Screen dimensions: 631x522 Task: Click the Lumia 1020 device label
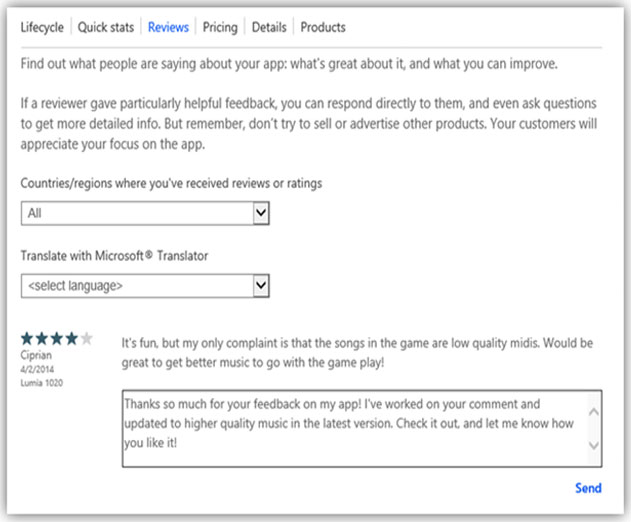point(41,382)
